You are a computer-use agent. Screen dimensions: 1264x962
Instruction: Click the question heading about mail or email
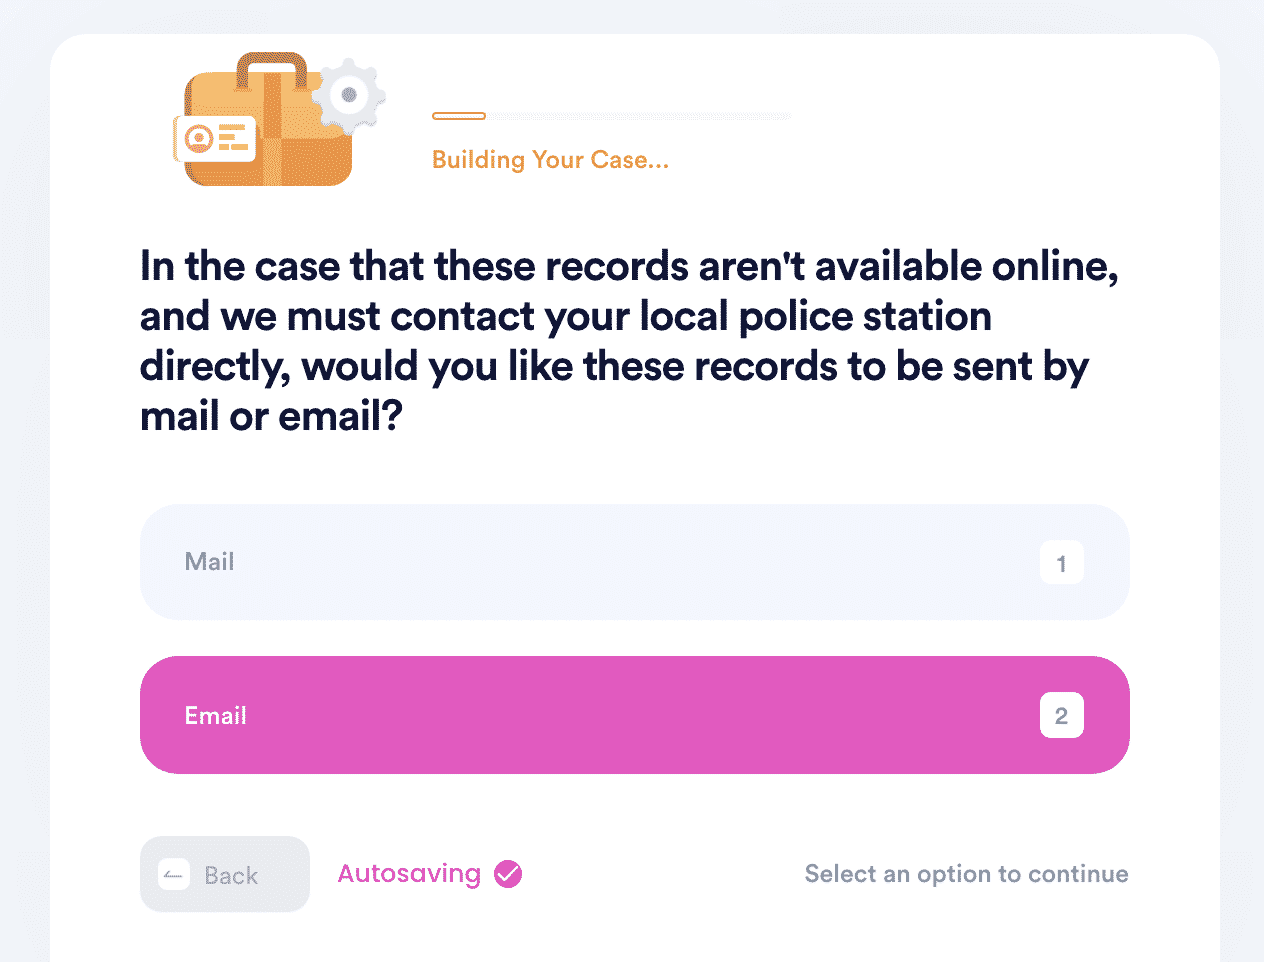click(629, 341)
